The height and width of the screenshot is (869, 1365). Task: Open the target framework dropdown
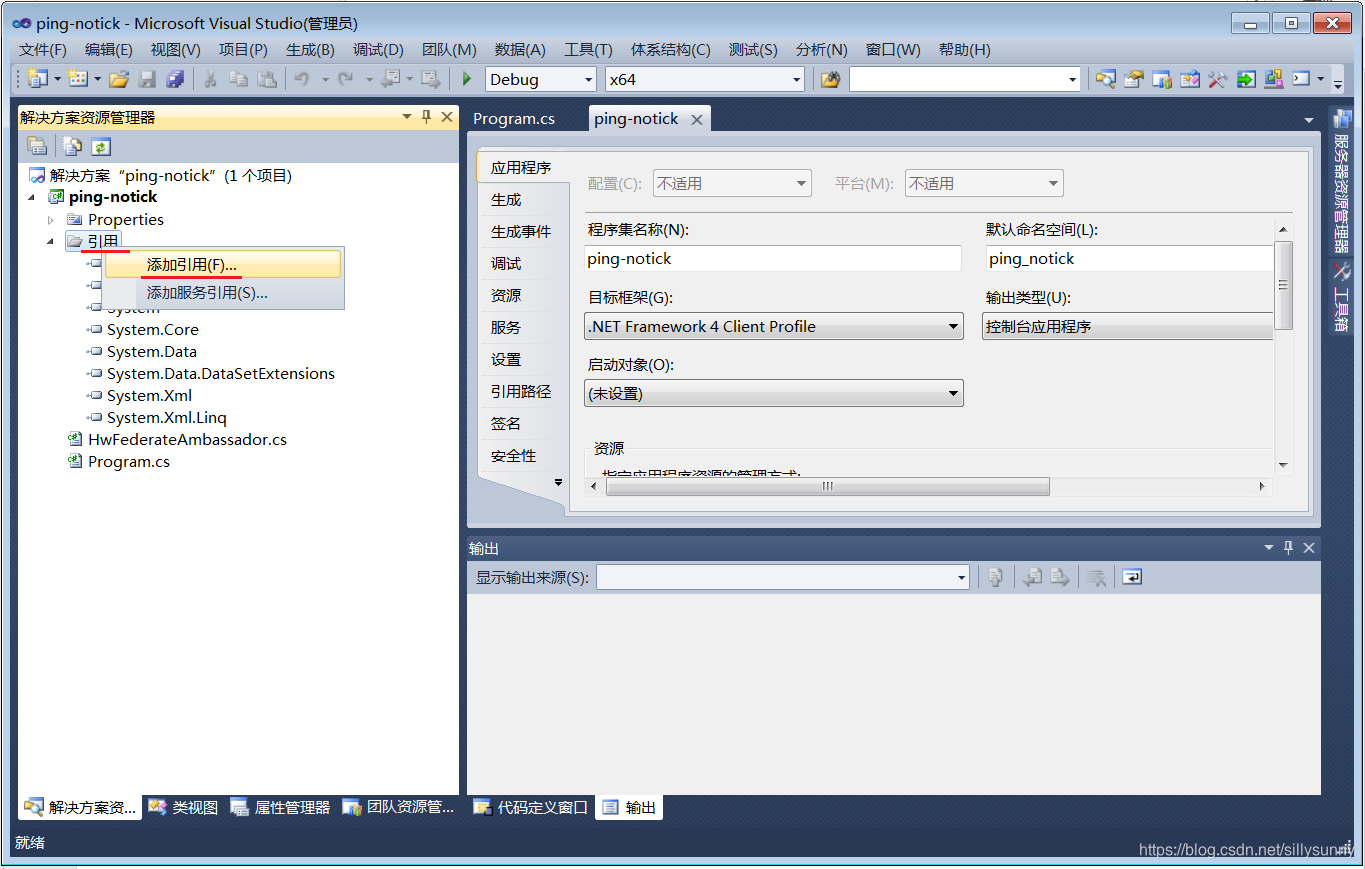[x=954, y=326]
